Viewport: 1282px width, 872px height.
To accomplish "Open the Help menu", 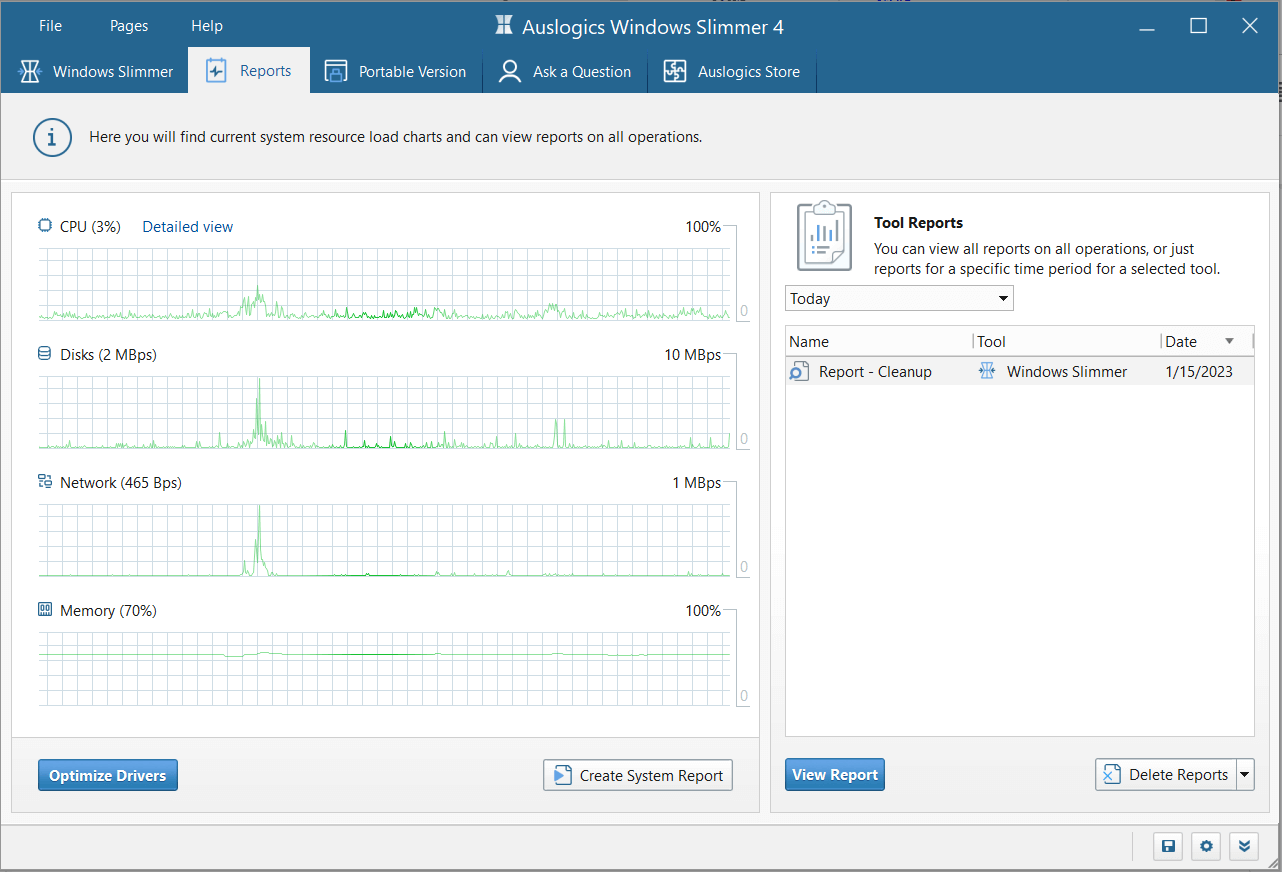I will (x=207, y=26).
